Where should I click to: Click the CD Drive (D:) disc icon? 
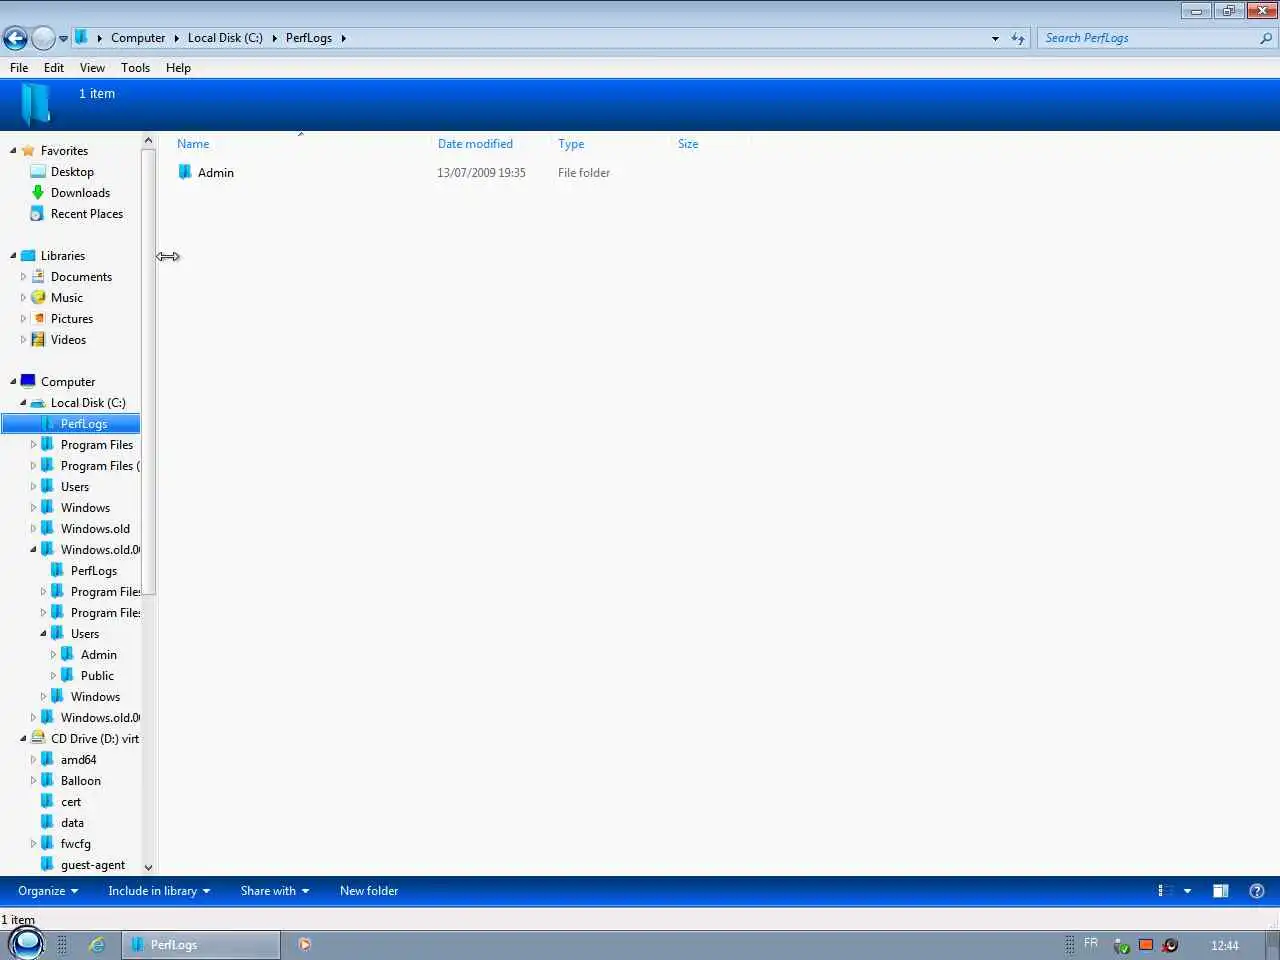pos(38,738)
